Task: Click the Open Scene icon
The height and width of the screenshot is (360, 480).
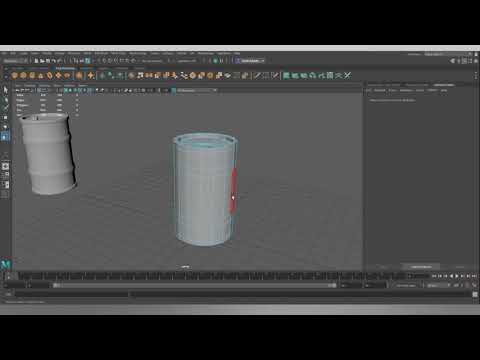Action: coord(42,61)
